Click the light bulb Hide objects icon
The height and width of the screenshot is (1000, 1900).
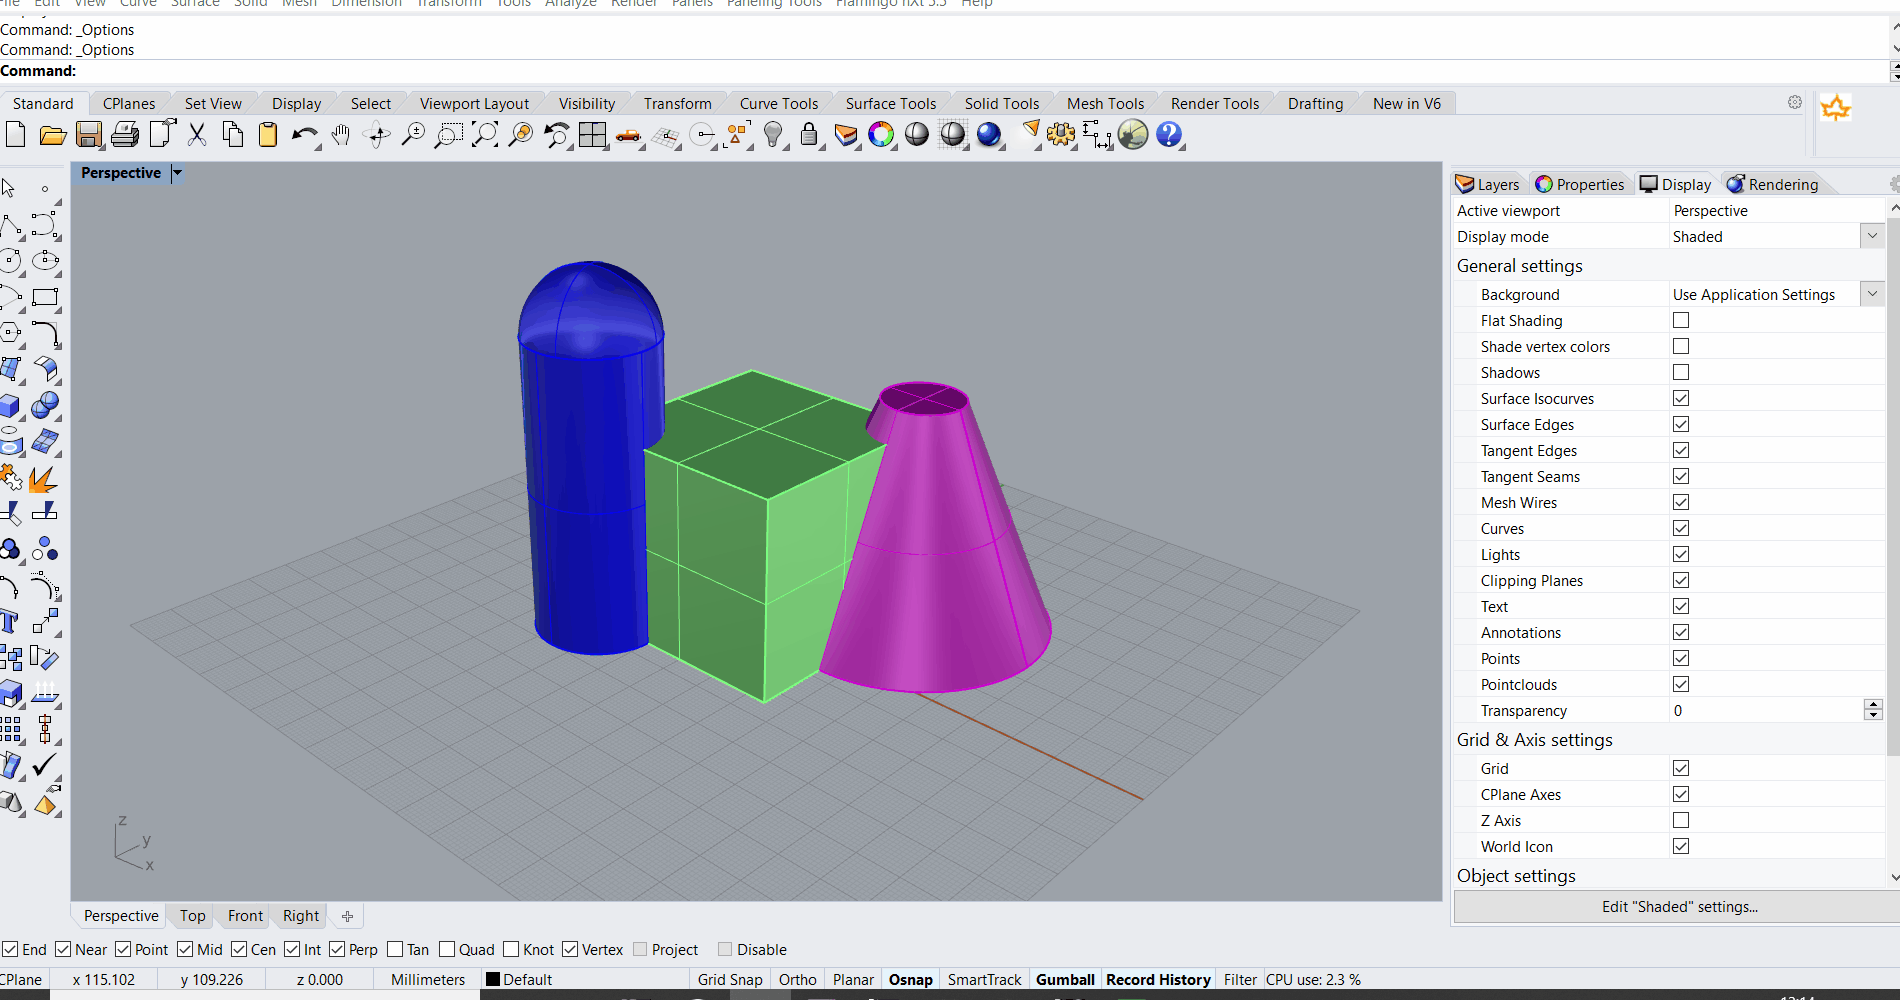point(773,135)
